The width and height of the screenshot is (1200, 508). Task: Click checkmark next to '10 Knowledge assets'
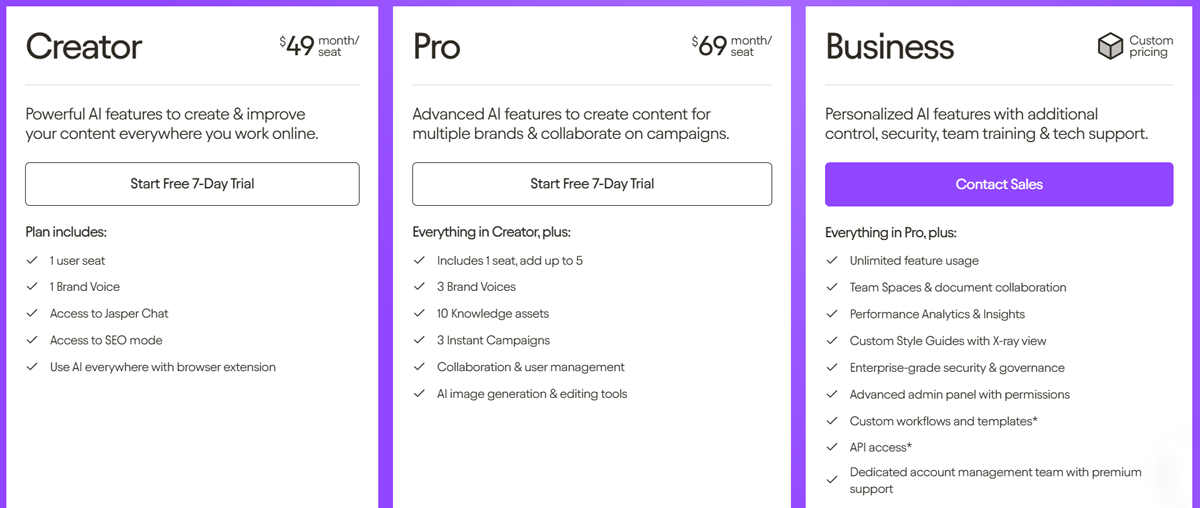coord(419,313)
